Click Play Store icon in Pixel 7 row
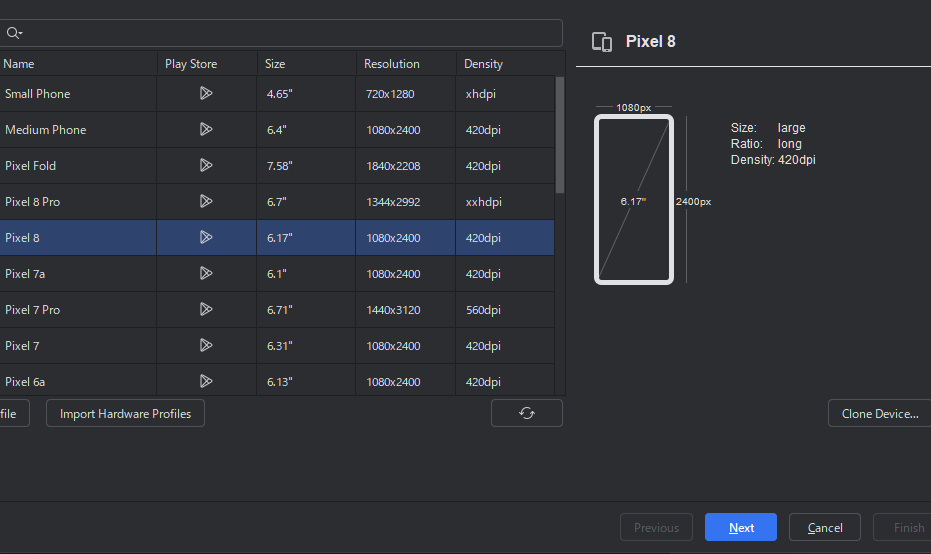The height and width of the screenshot is (554, 931). [206, 345]
